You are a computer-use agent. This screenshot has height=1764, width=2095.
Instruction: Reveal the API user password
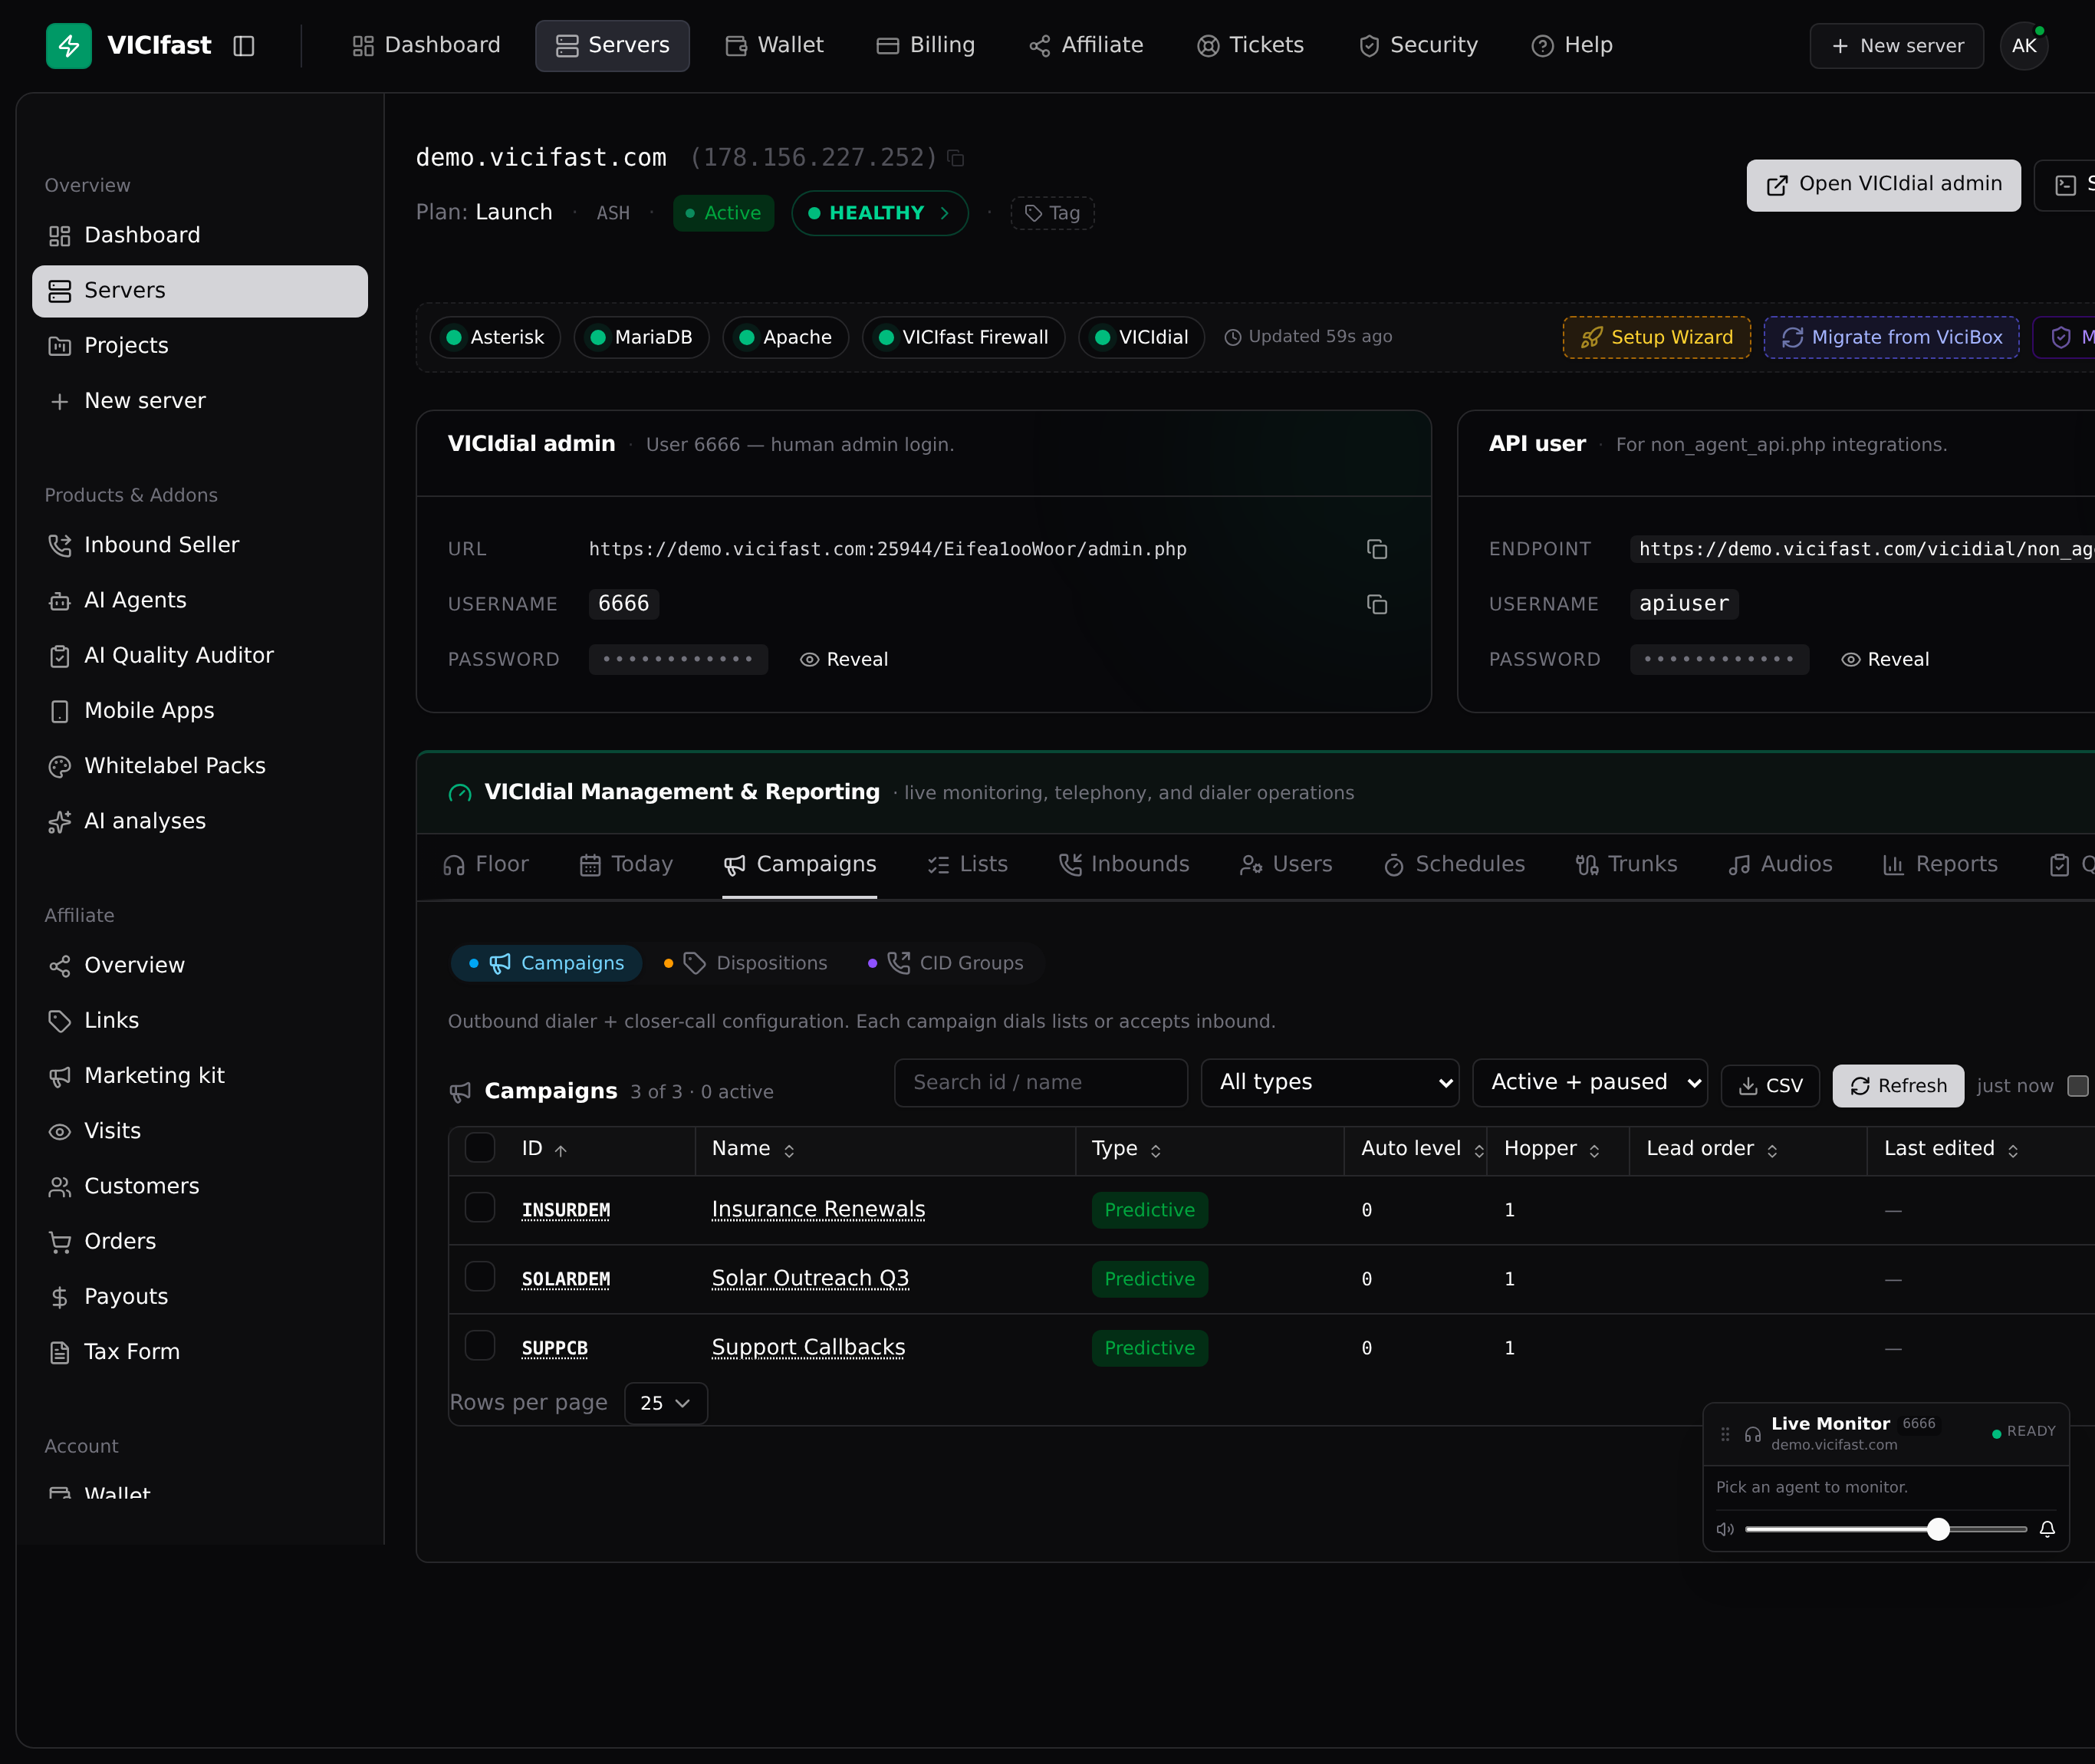[x=1885, y=659]
